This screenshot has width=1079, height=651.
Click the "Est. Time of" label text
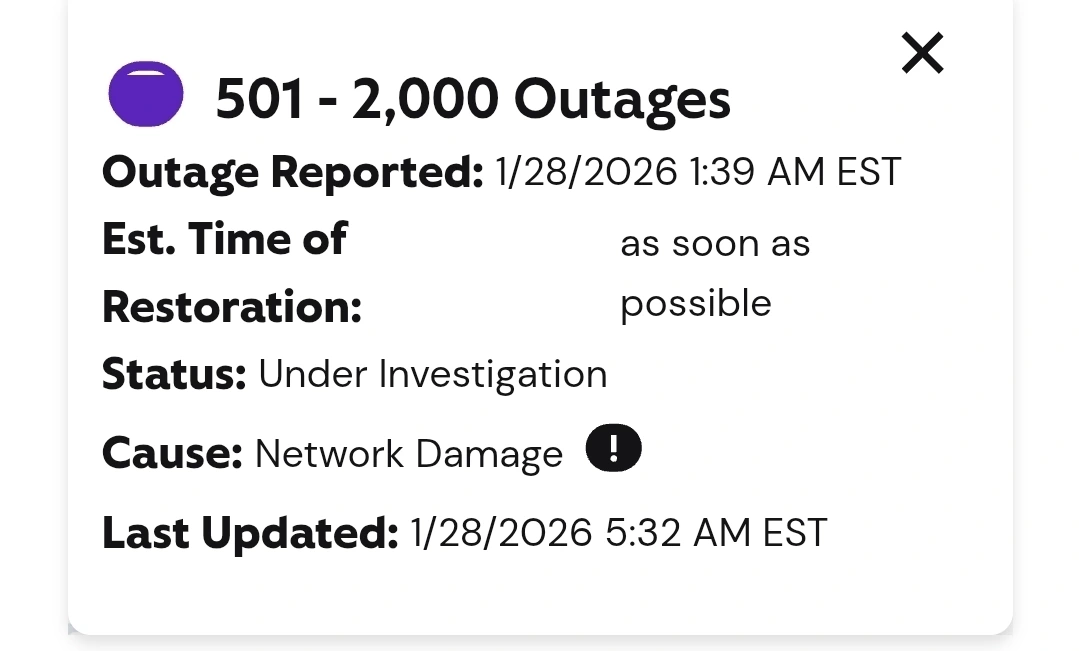click(224, 239)
